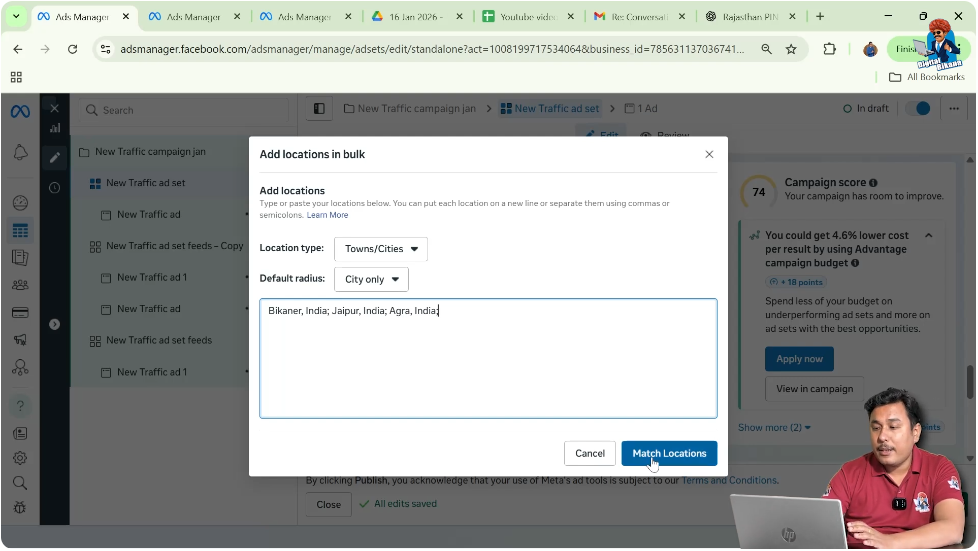This screenshot has width=978, height=551.
Task: Open the Location type Towns/Cities dropdown
Action: pyautogui.click(x=380, y=249)
